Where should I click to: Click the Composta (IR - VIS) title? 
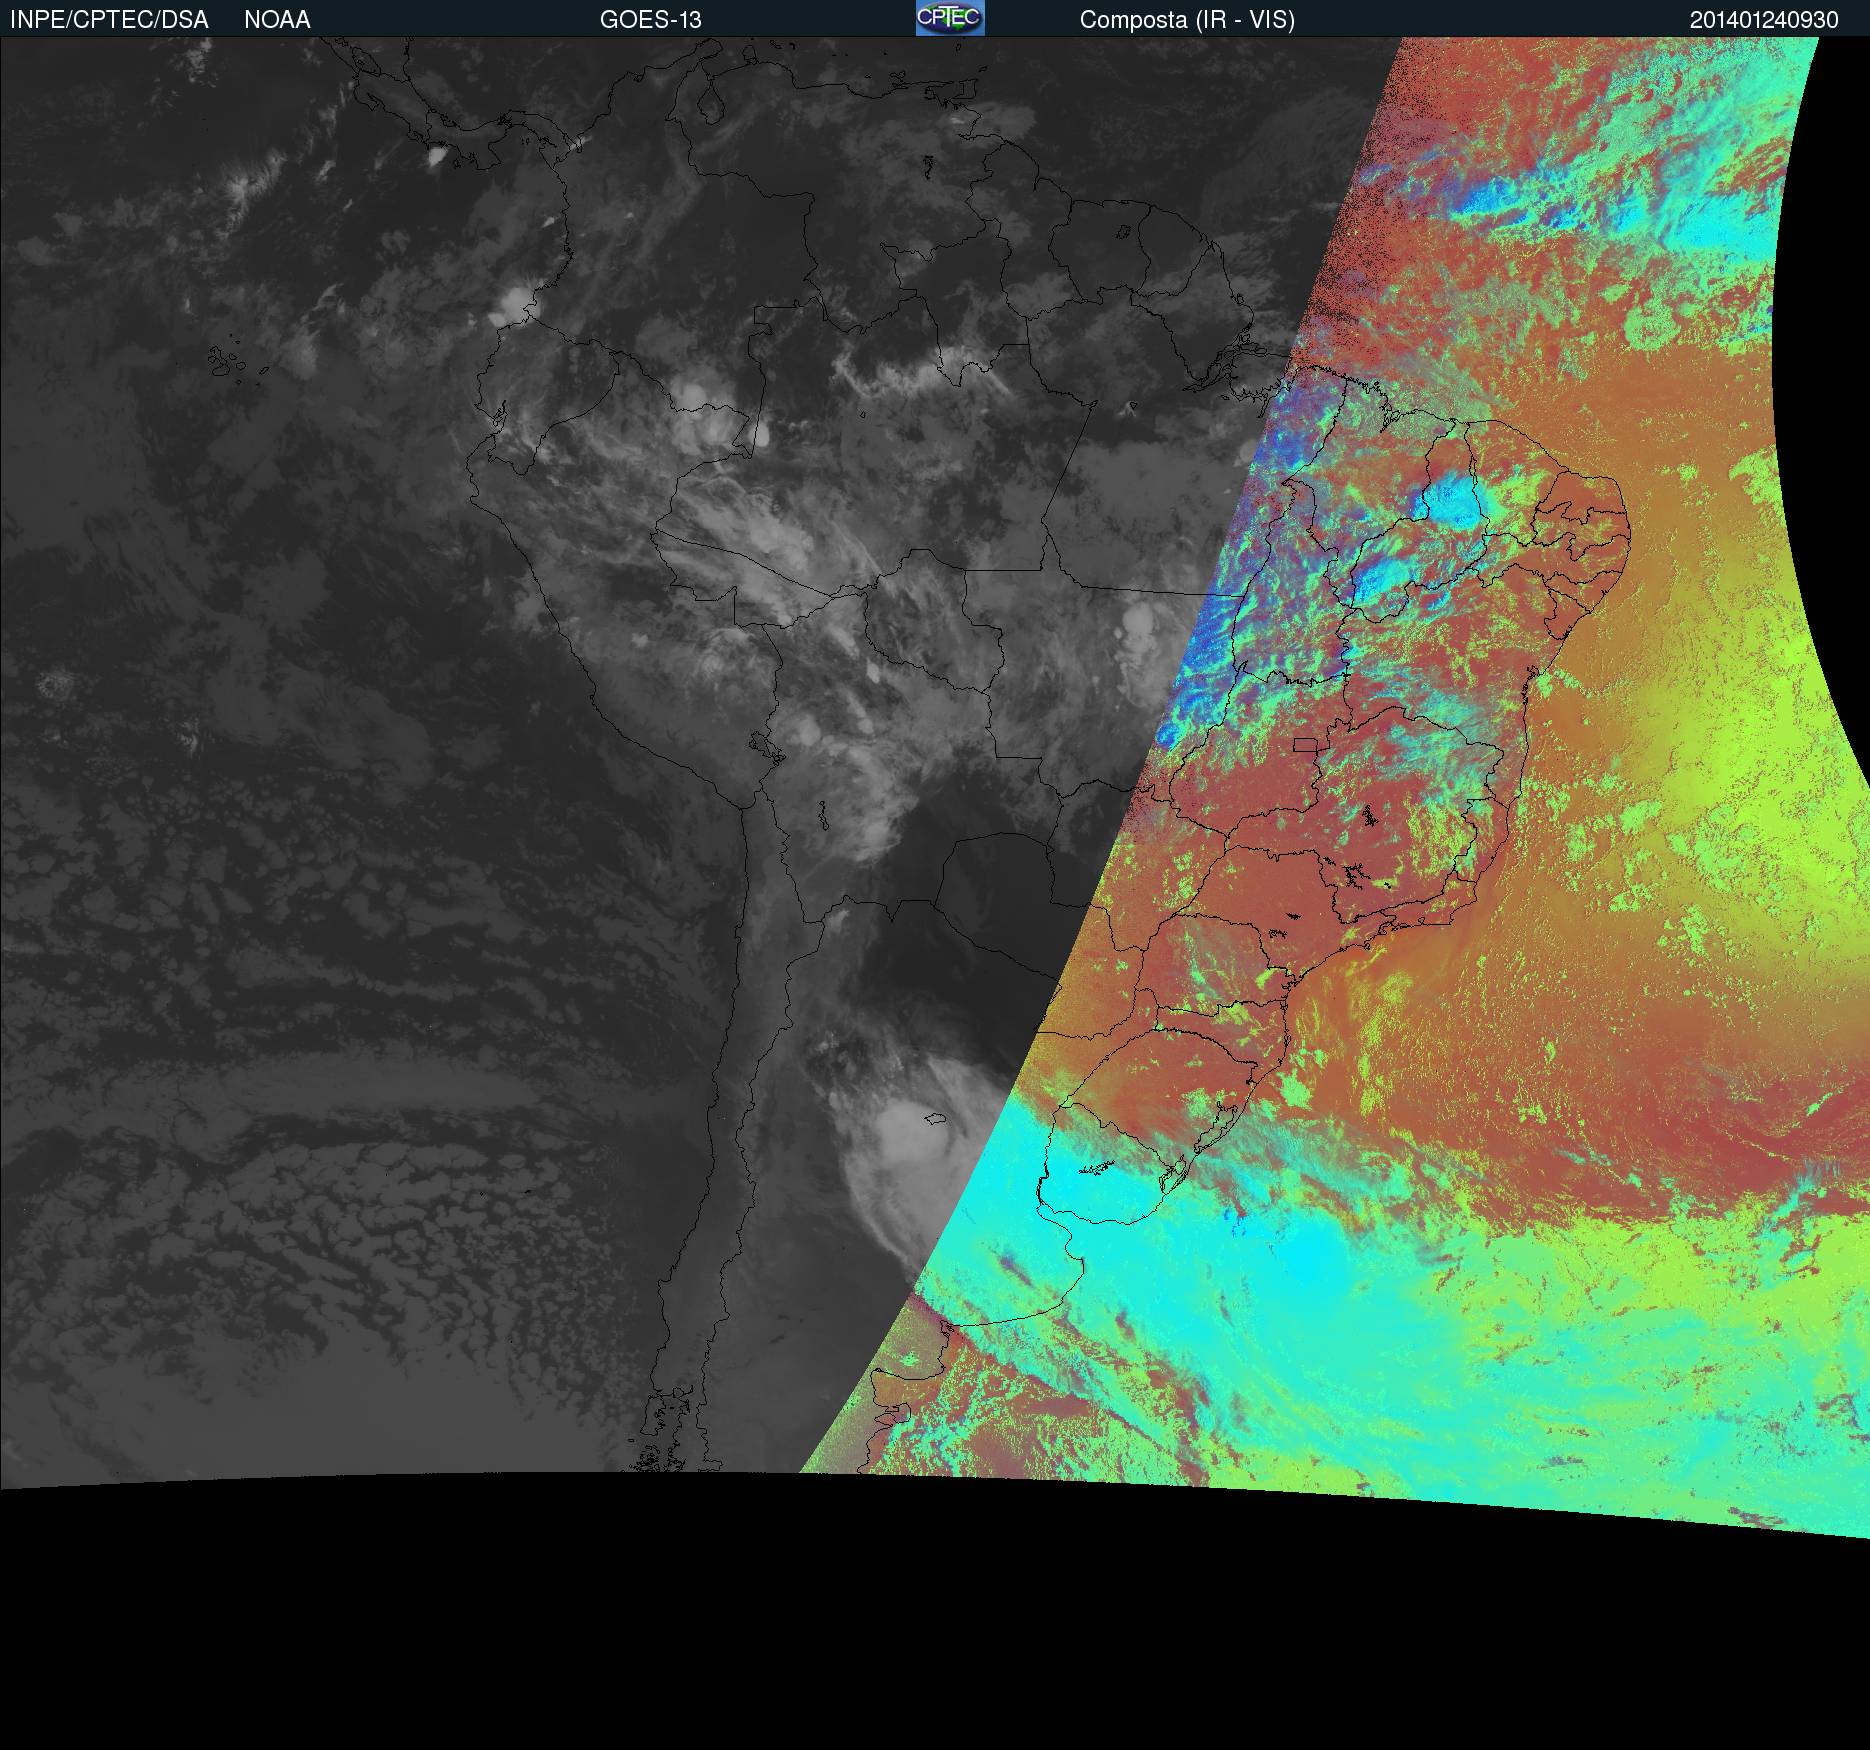(1187, 20)
